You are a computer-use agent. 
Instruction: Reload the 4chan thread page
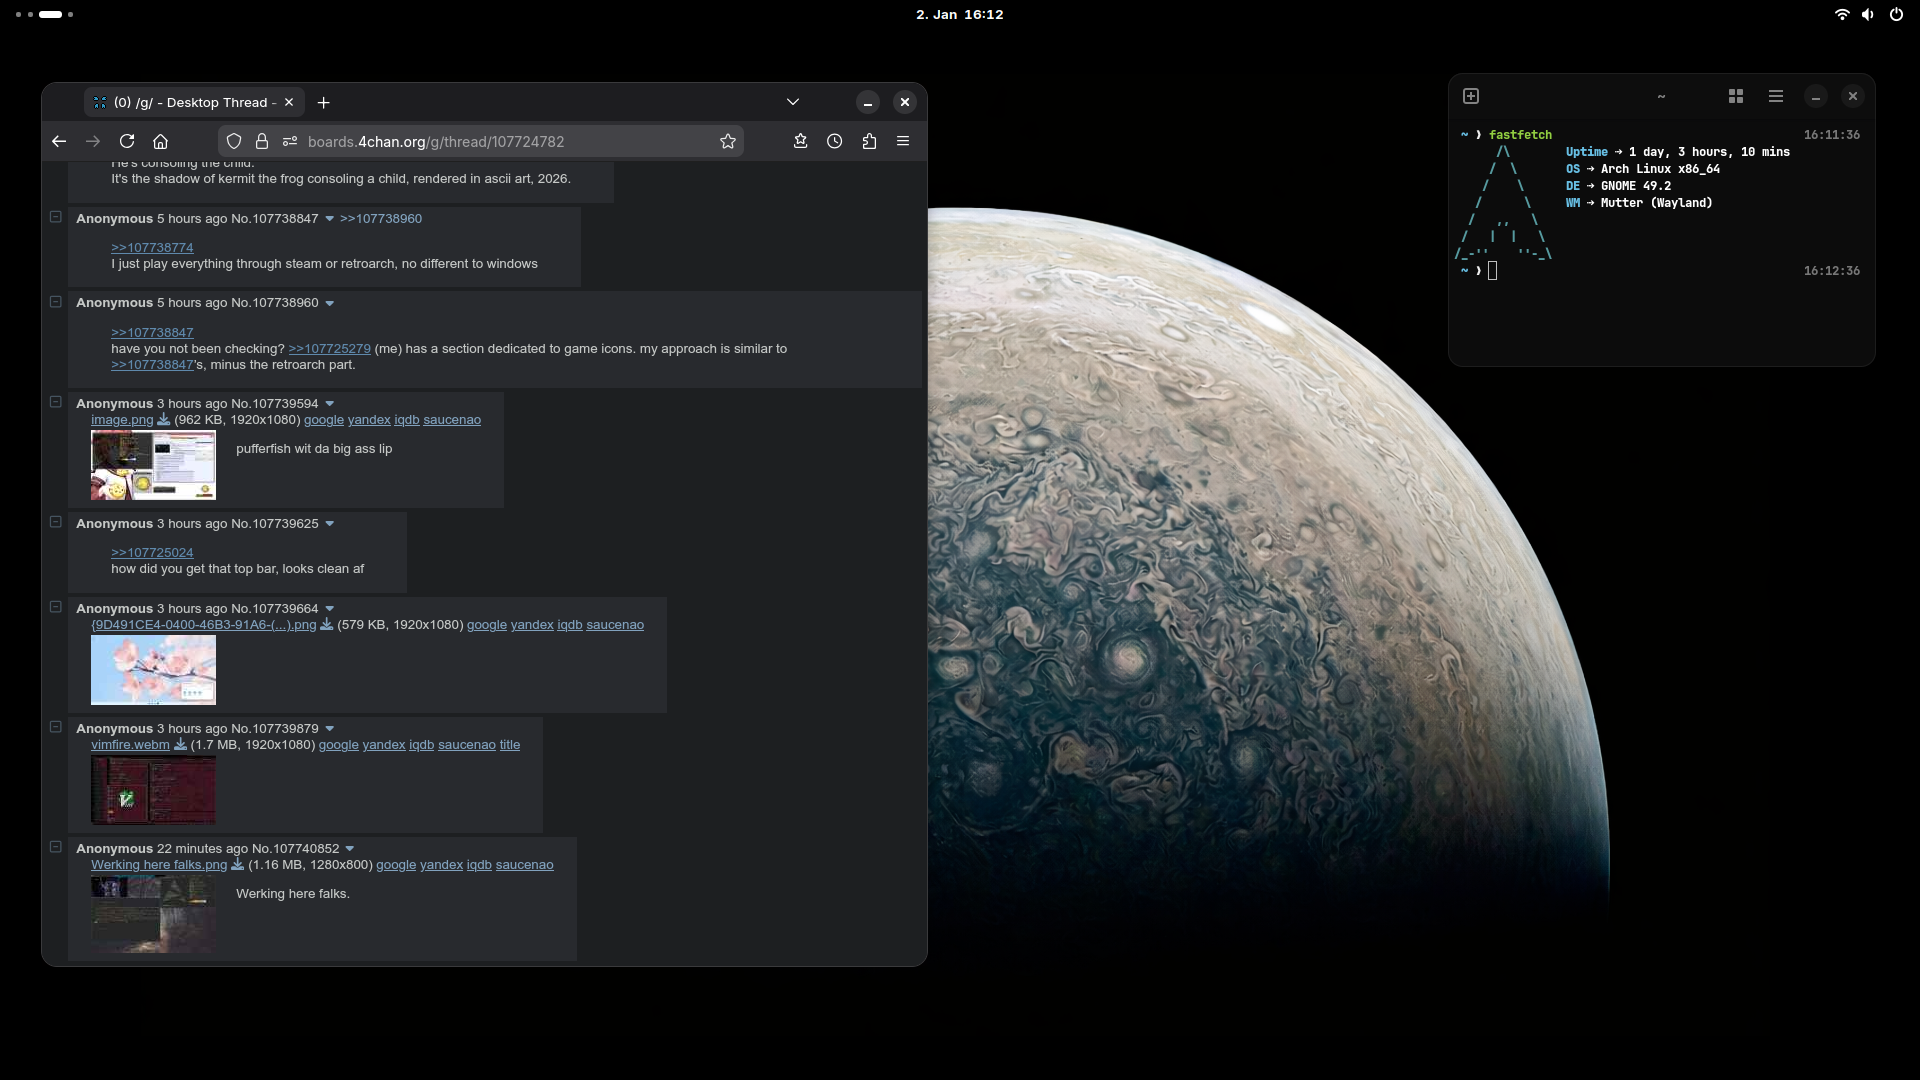click(127, 141)
